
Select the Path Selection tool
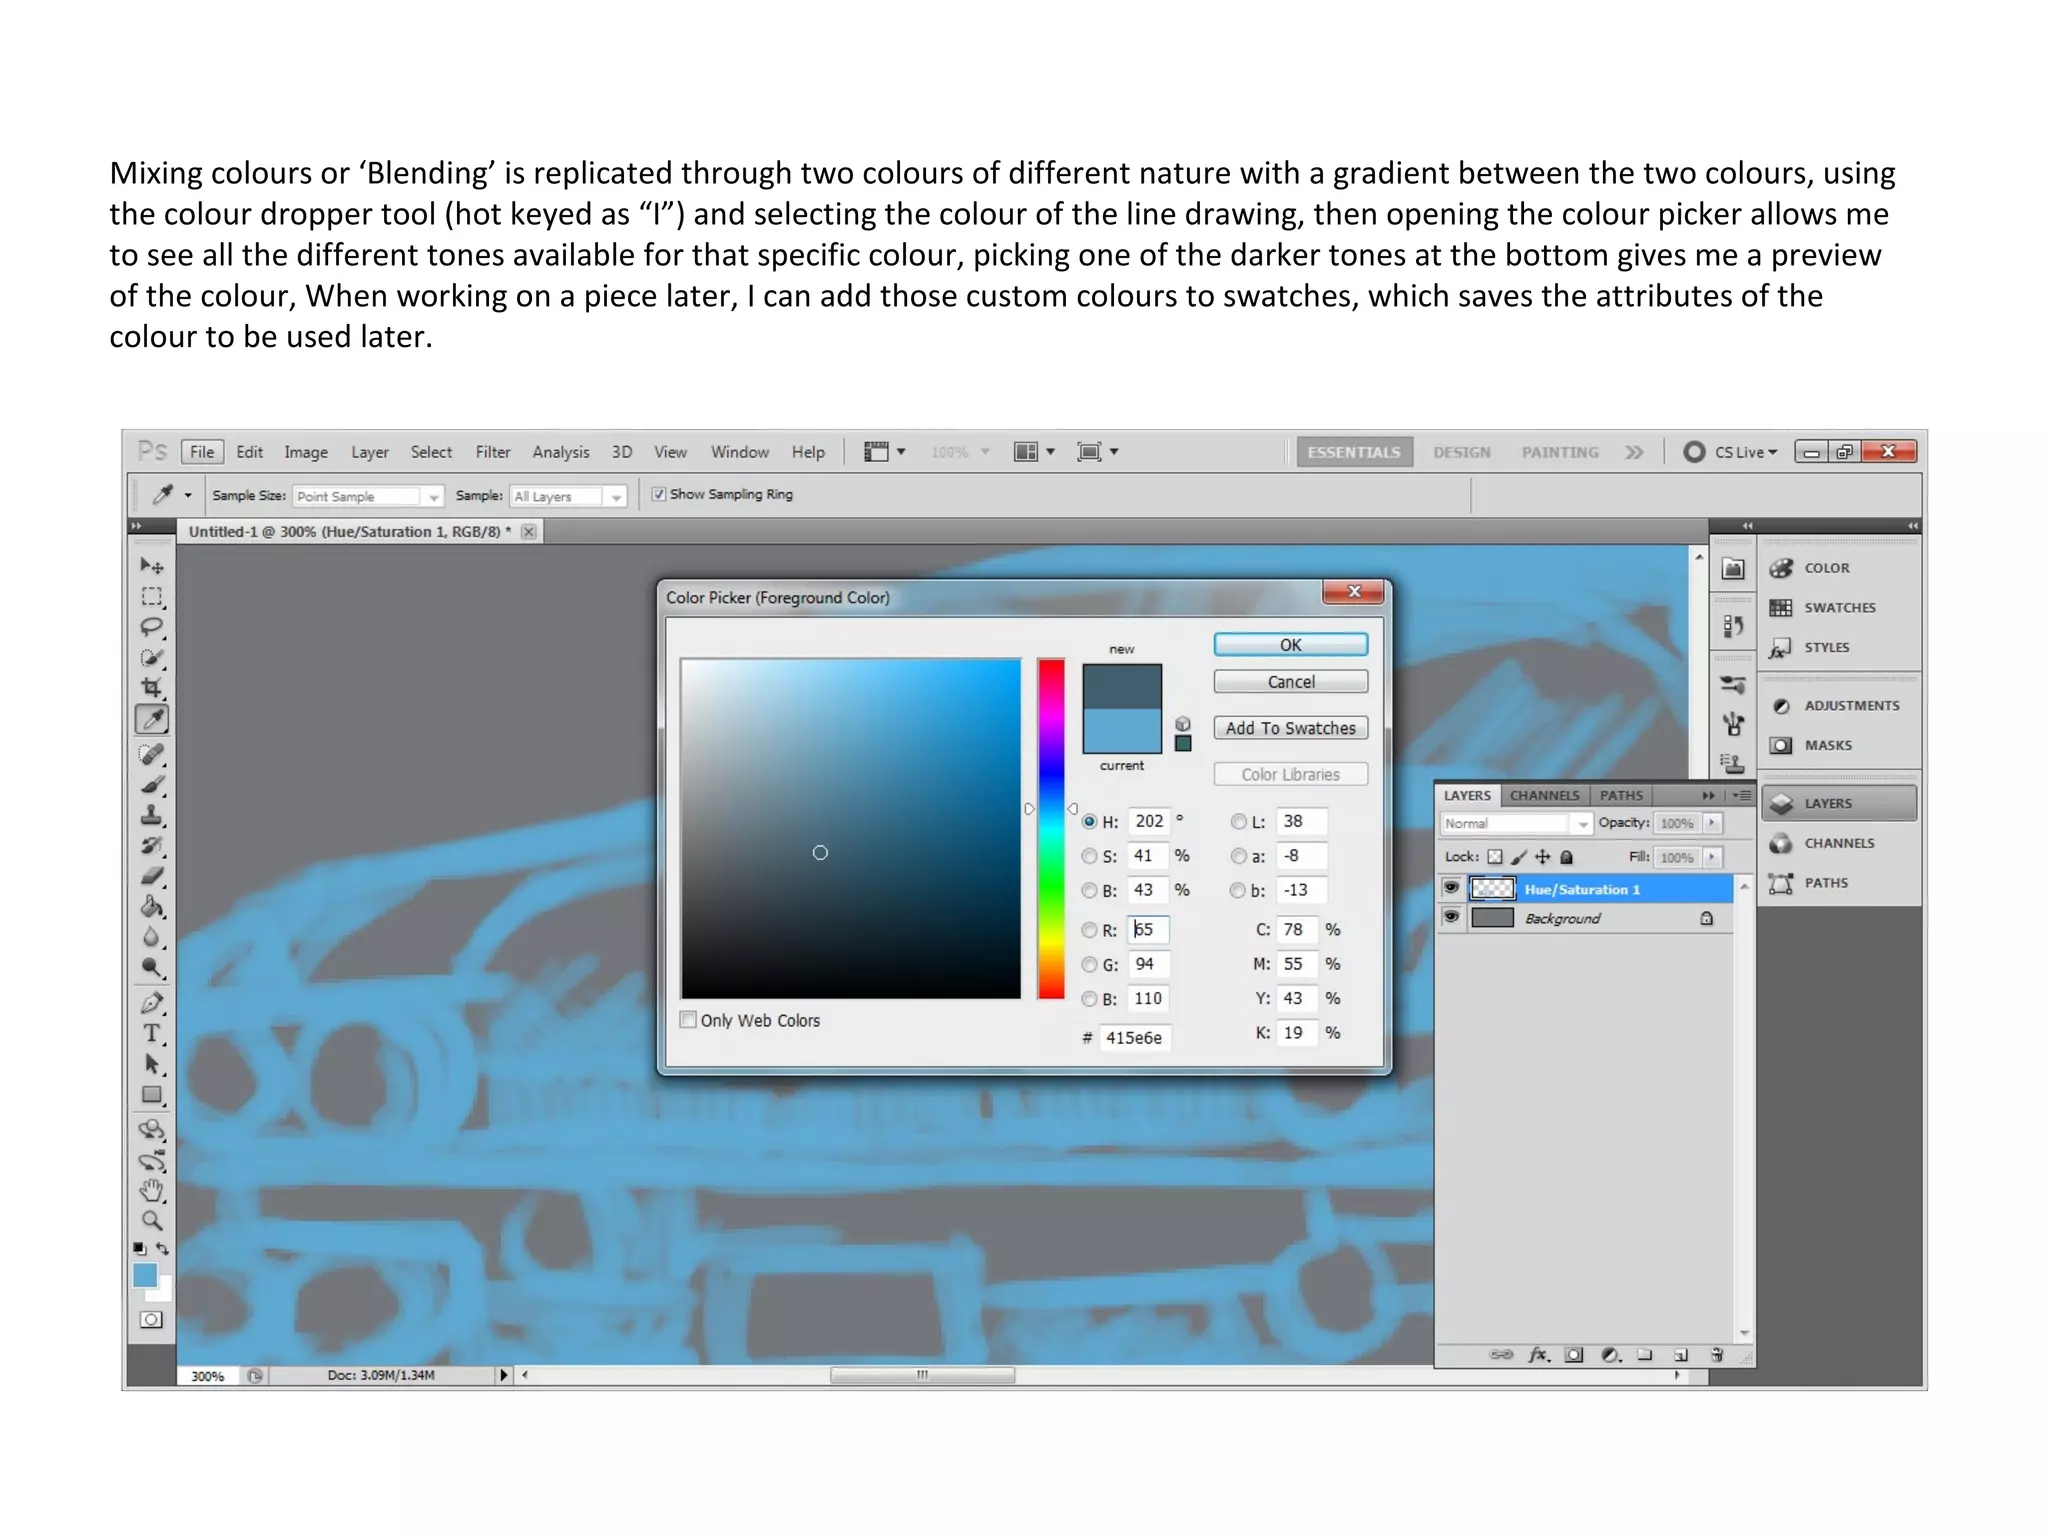pyautogui.click(x=152, y=1064)
